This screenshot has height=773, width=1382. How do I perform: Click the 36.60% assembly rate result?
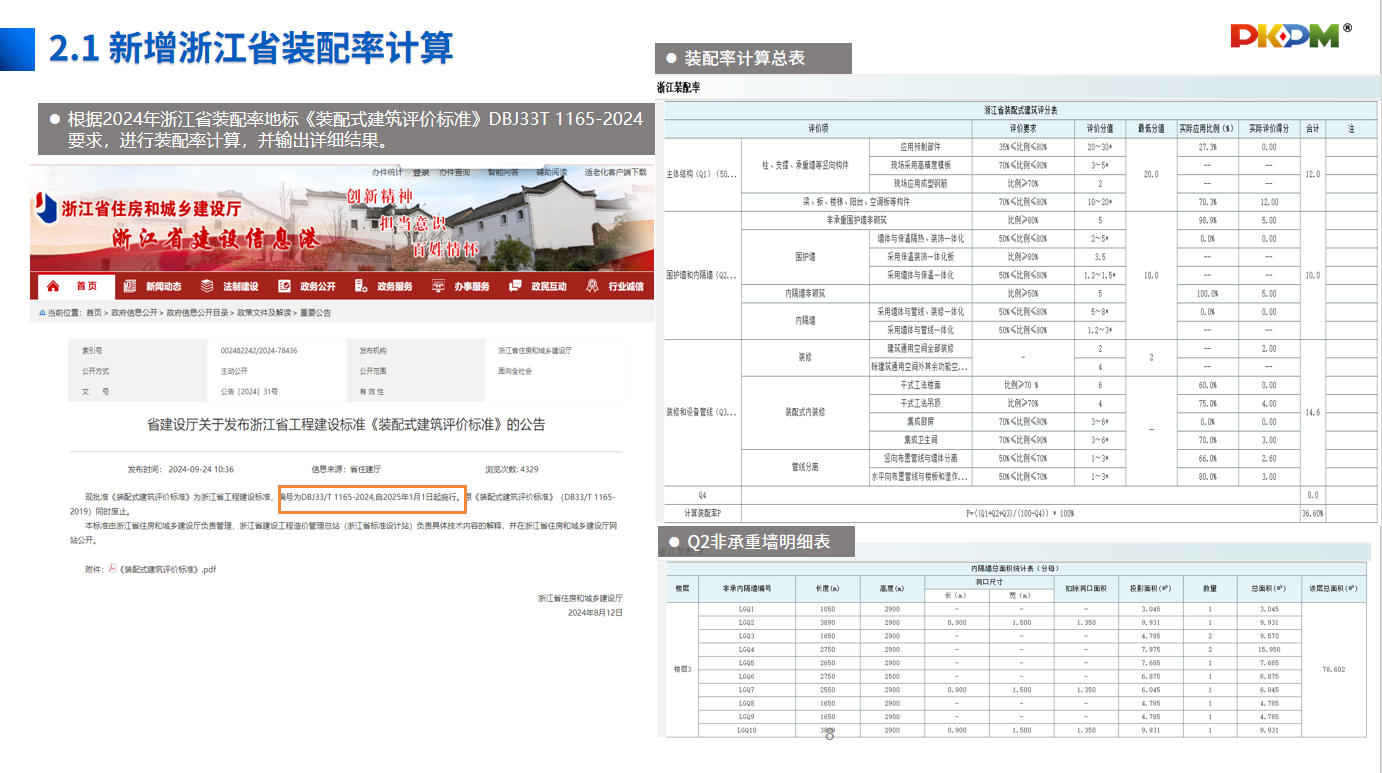pyautogui.click(x=1312, y=513)
